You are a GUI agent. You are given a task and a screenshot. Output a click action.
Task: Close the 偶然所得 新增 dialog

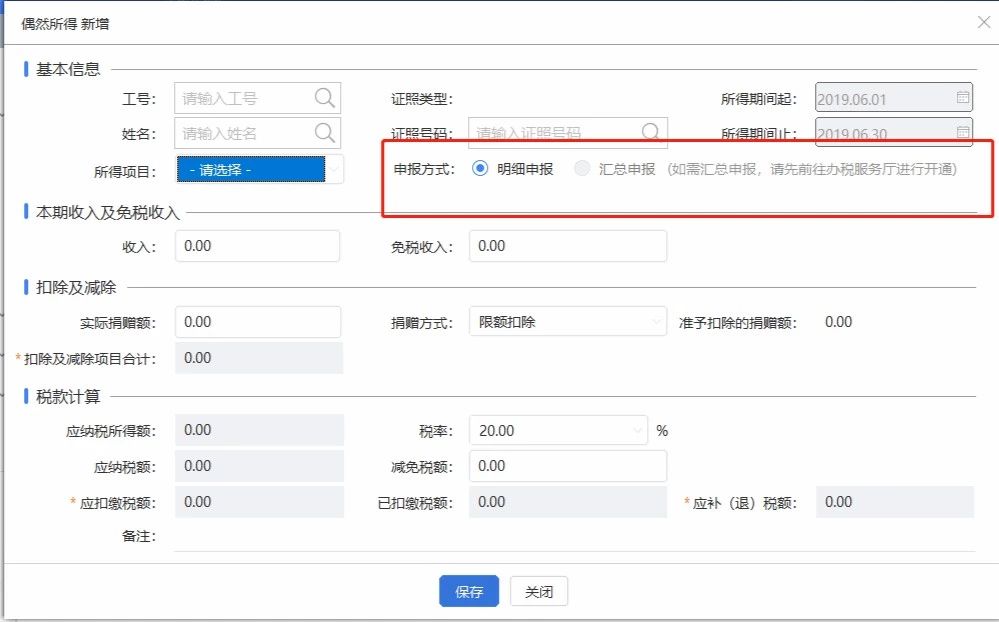[983, 22]
